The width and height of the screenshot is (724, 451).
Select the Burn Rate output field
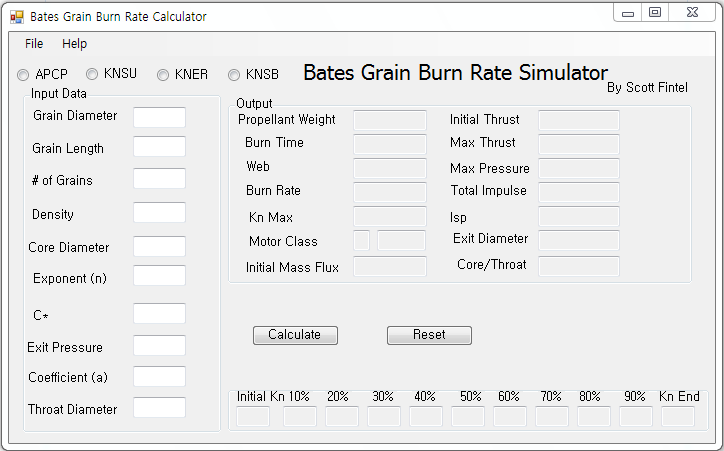click(x=390, y=192)
